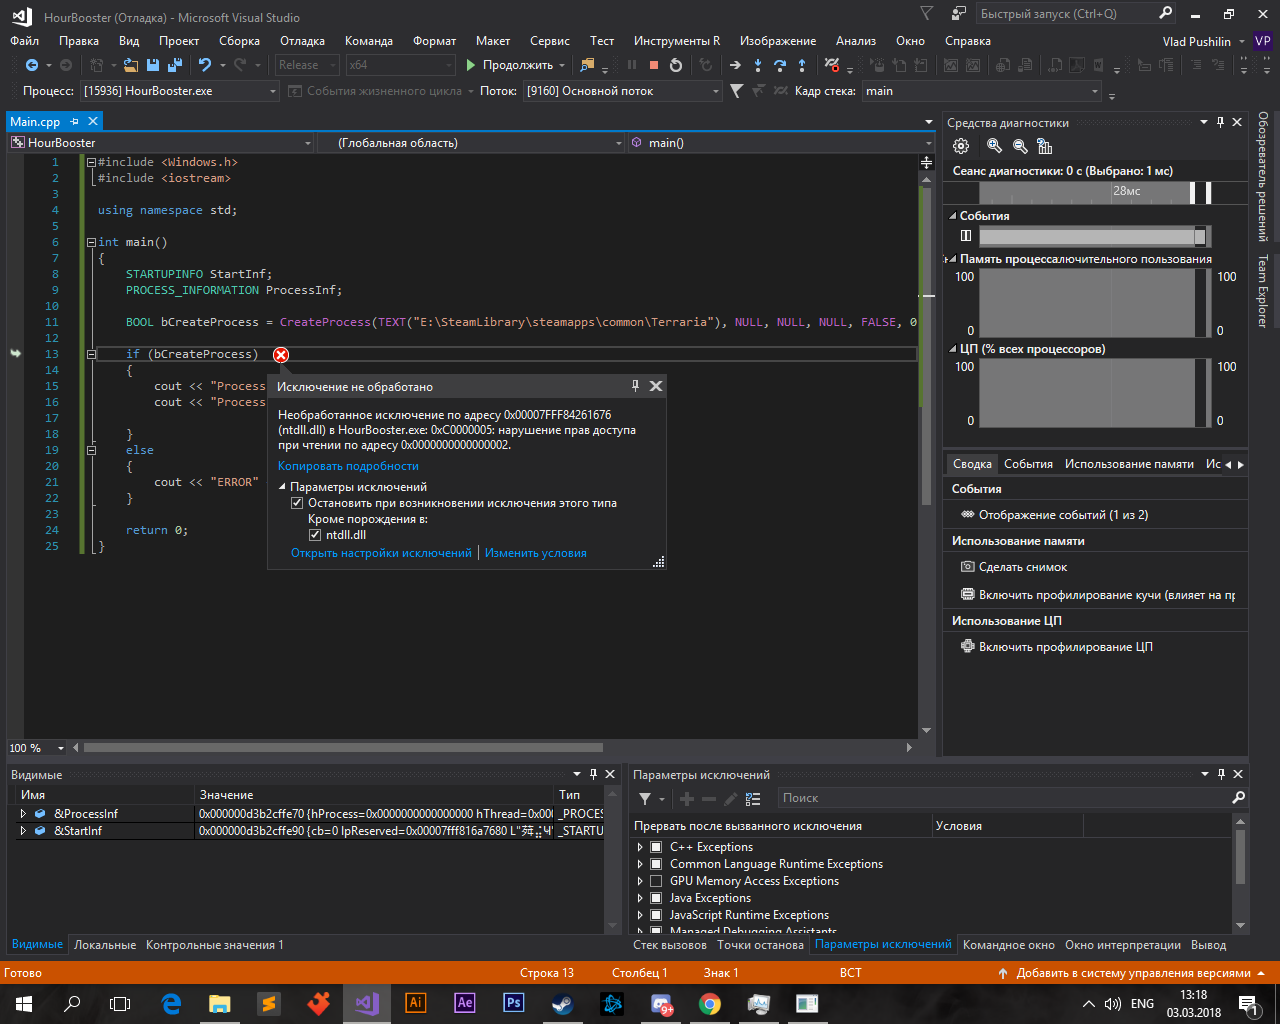
Task: Open Diagnostic Tools settings gear
Action: tap(961, 146)
